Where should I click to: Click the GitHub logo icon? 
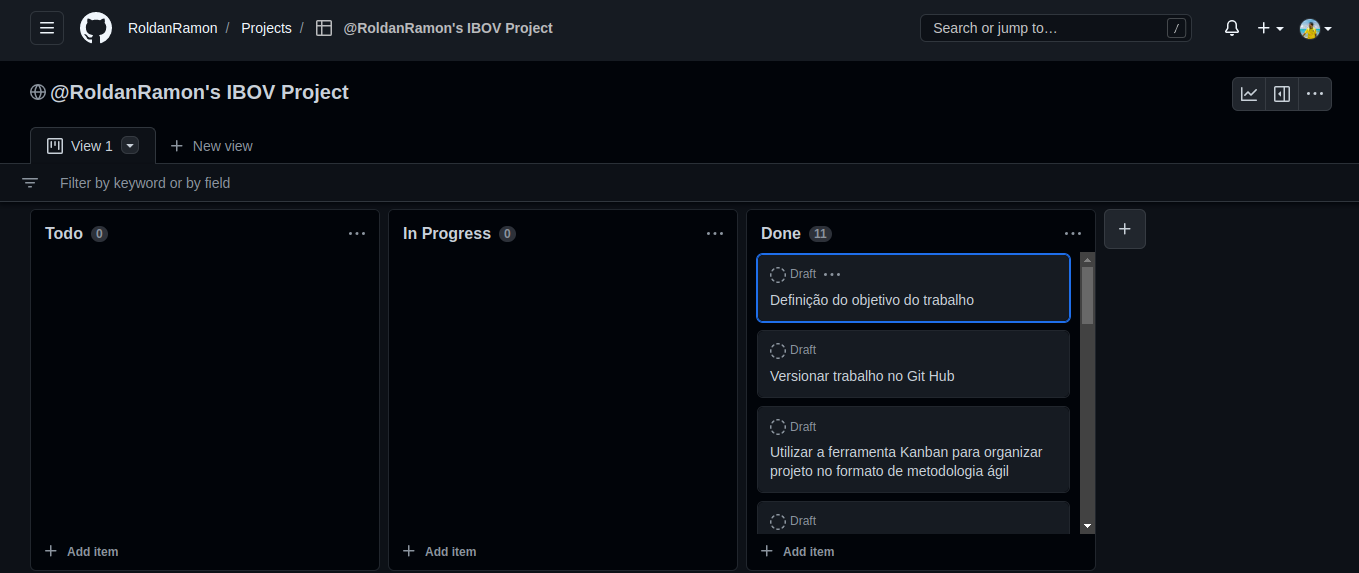(96, 28)
